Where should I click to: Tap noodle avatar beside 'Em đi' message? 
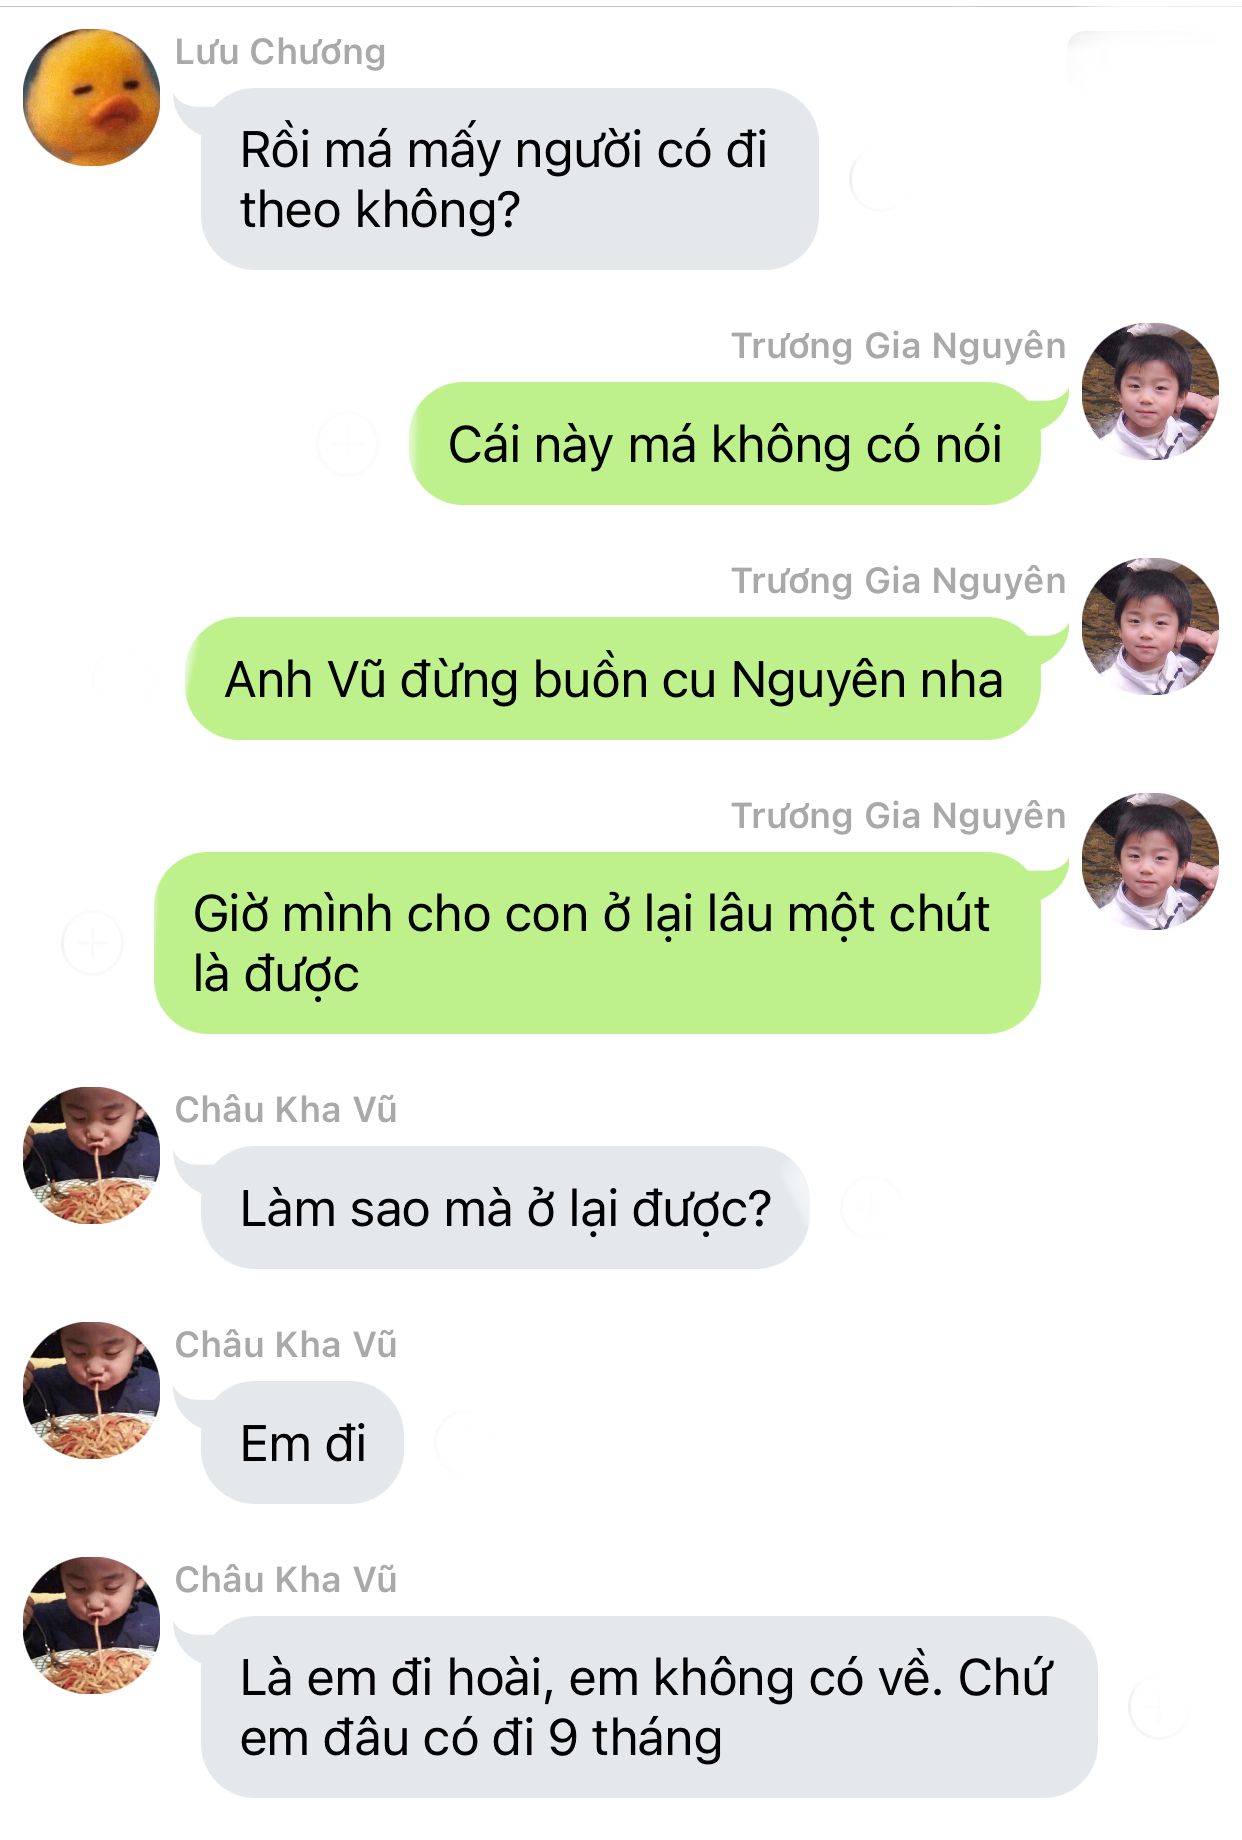[91, 1390]
